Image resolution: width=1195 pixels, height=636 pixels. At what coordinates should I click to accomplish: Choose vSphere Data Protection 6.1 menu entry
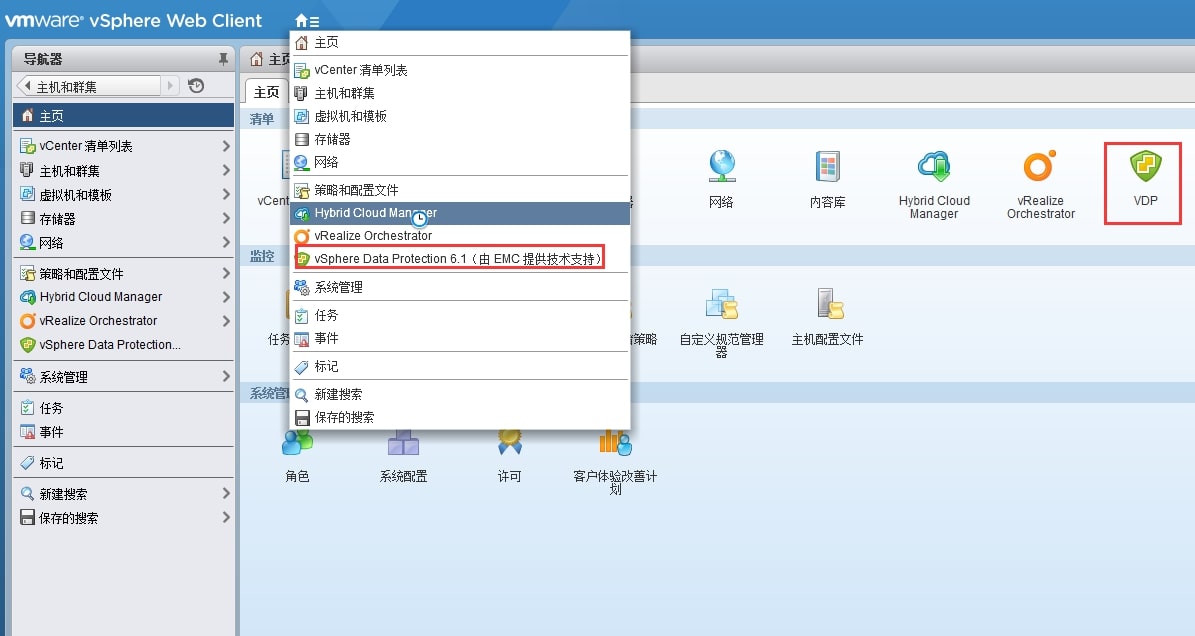pos(460,259)
